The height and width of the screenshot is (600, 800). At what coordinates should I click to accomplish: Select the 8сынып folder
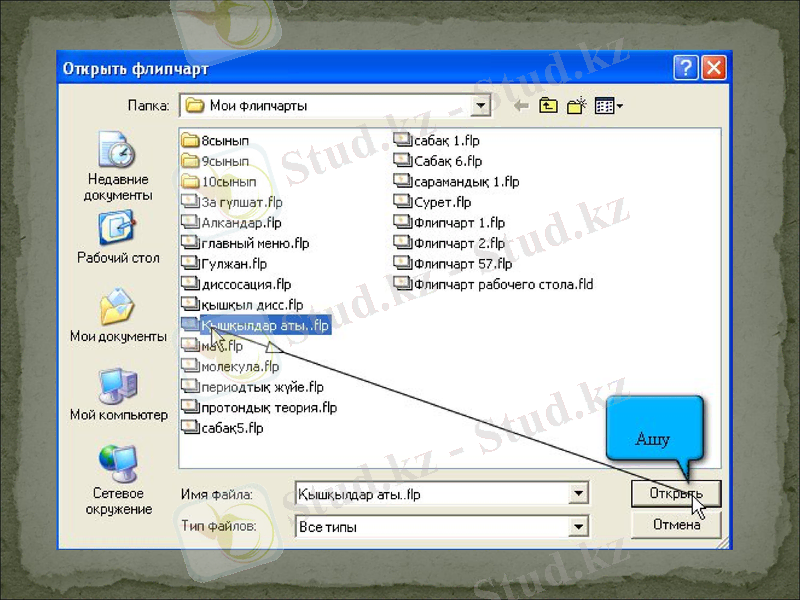coord(224,141)
